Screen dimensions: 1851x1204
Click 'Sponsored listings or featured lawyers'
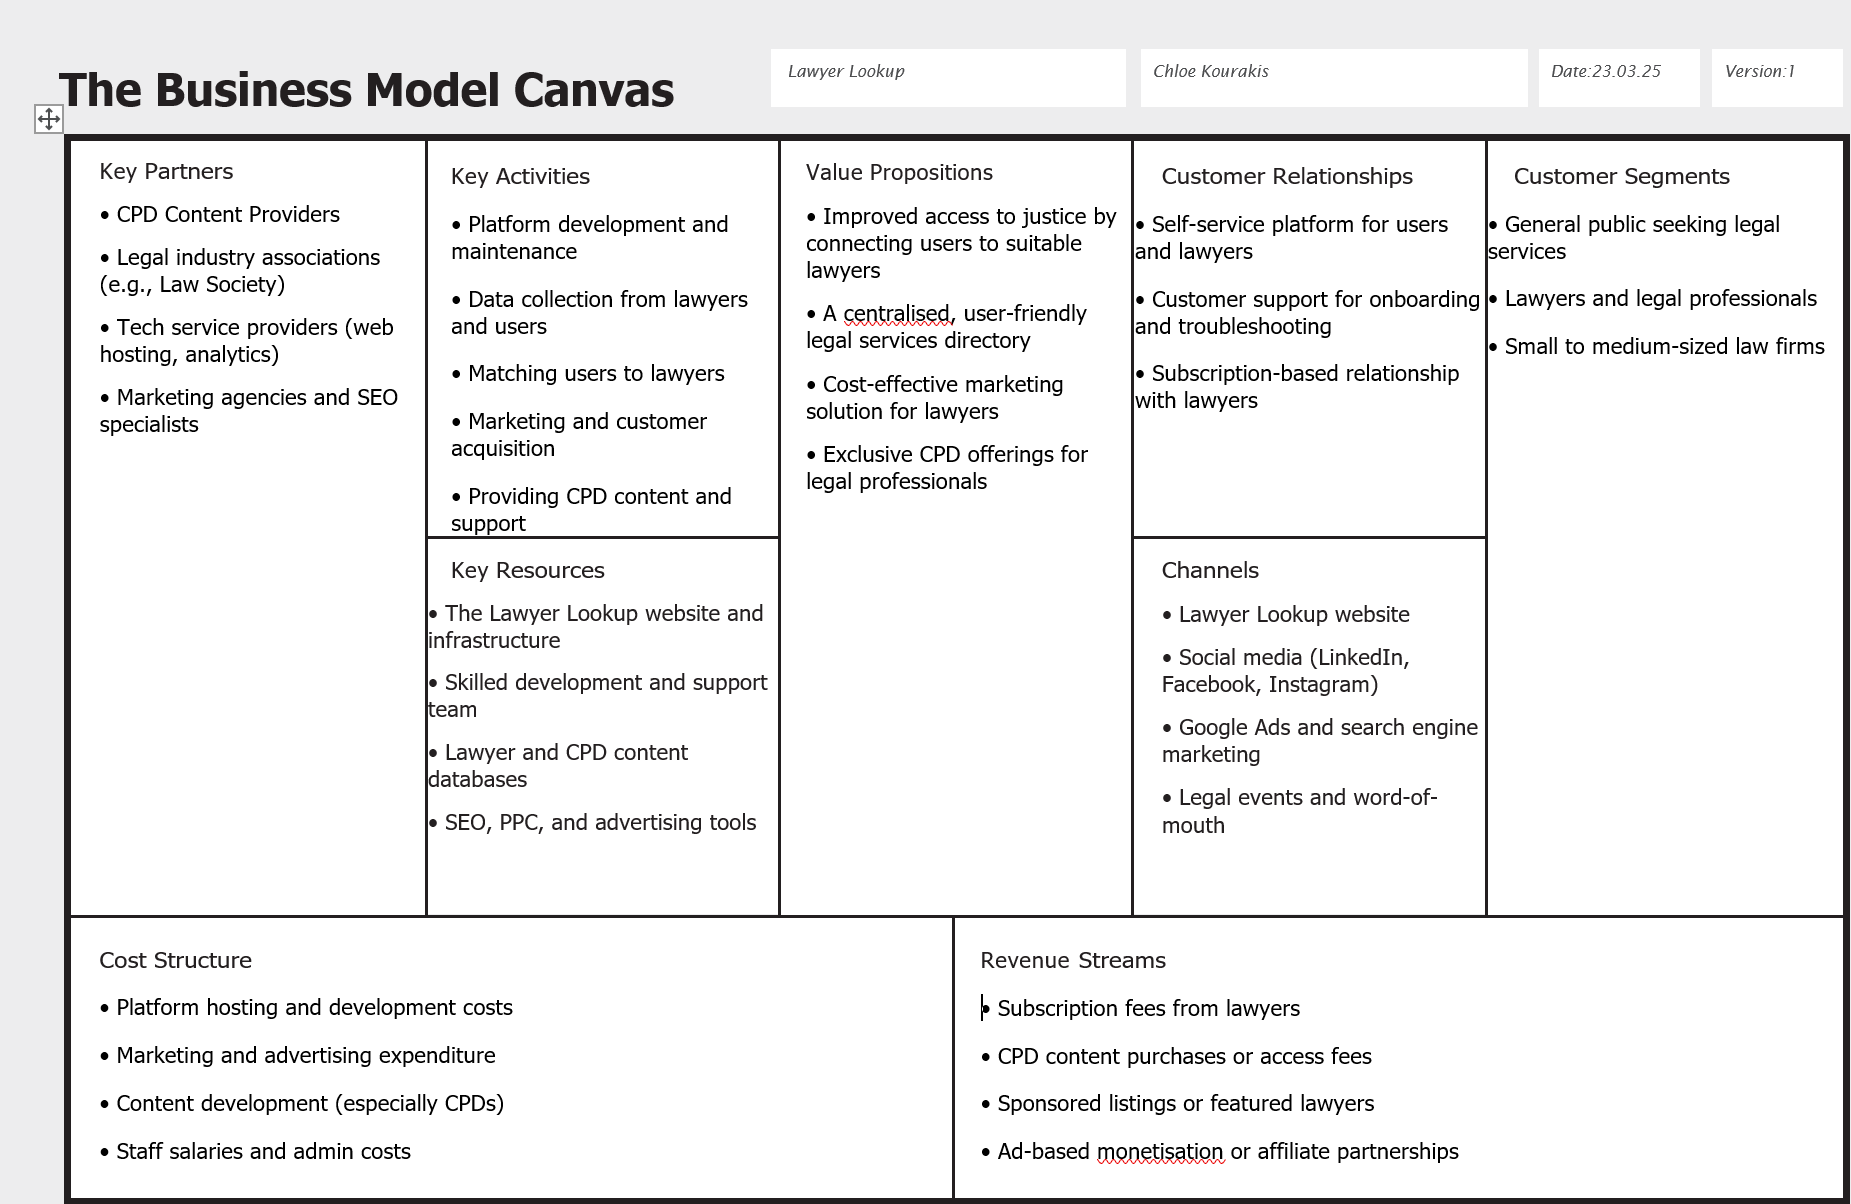tap(1178, 1103)
